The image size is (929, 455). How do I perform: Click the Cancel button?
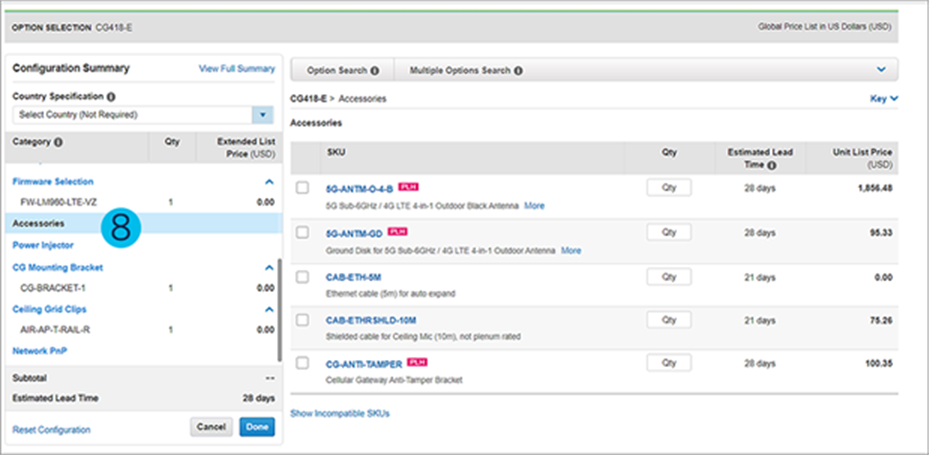212,427
